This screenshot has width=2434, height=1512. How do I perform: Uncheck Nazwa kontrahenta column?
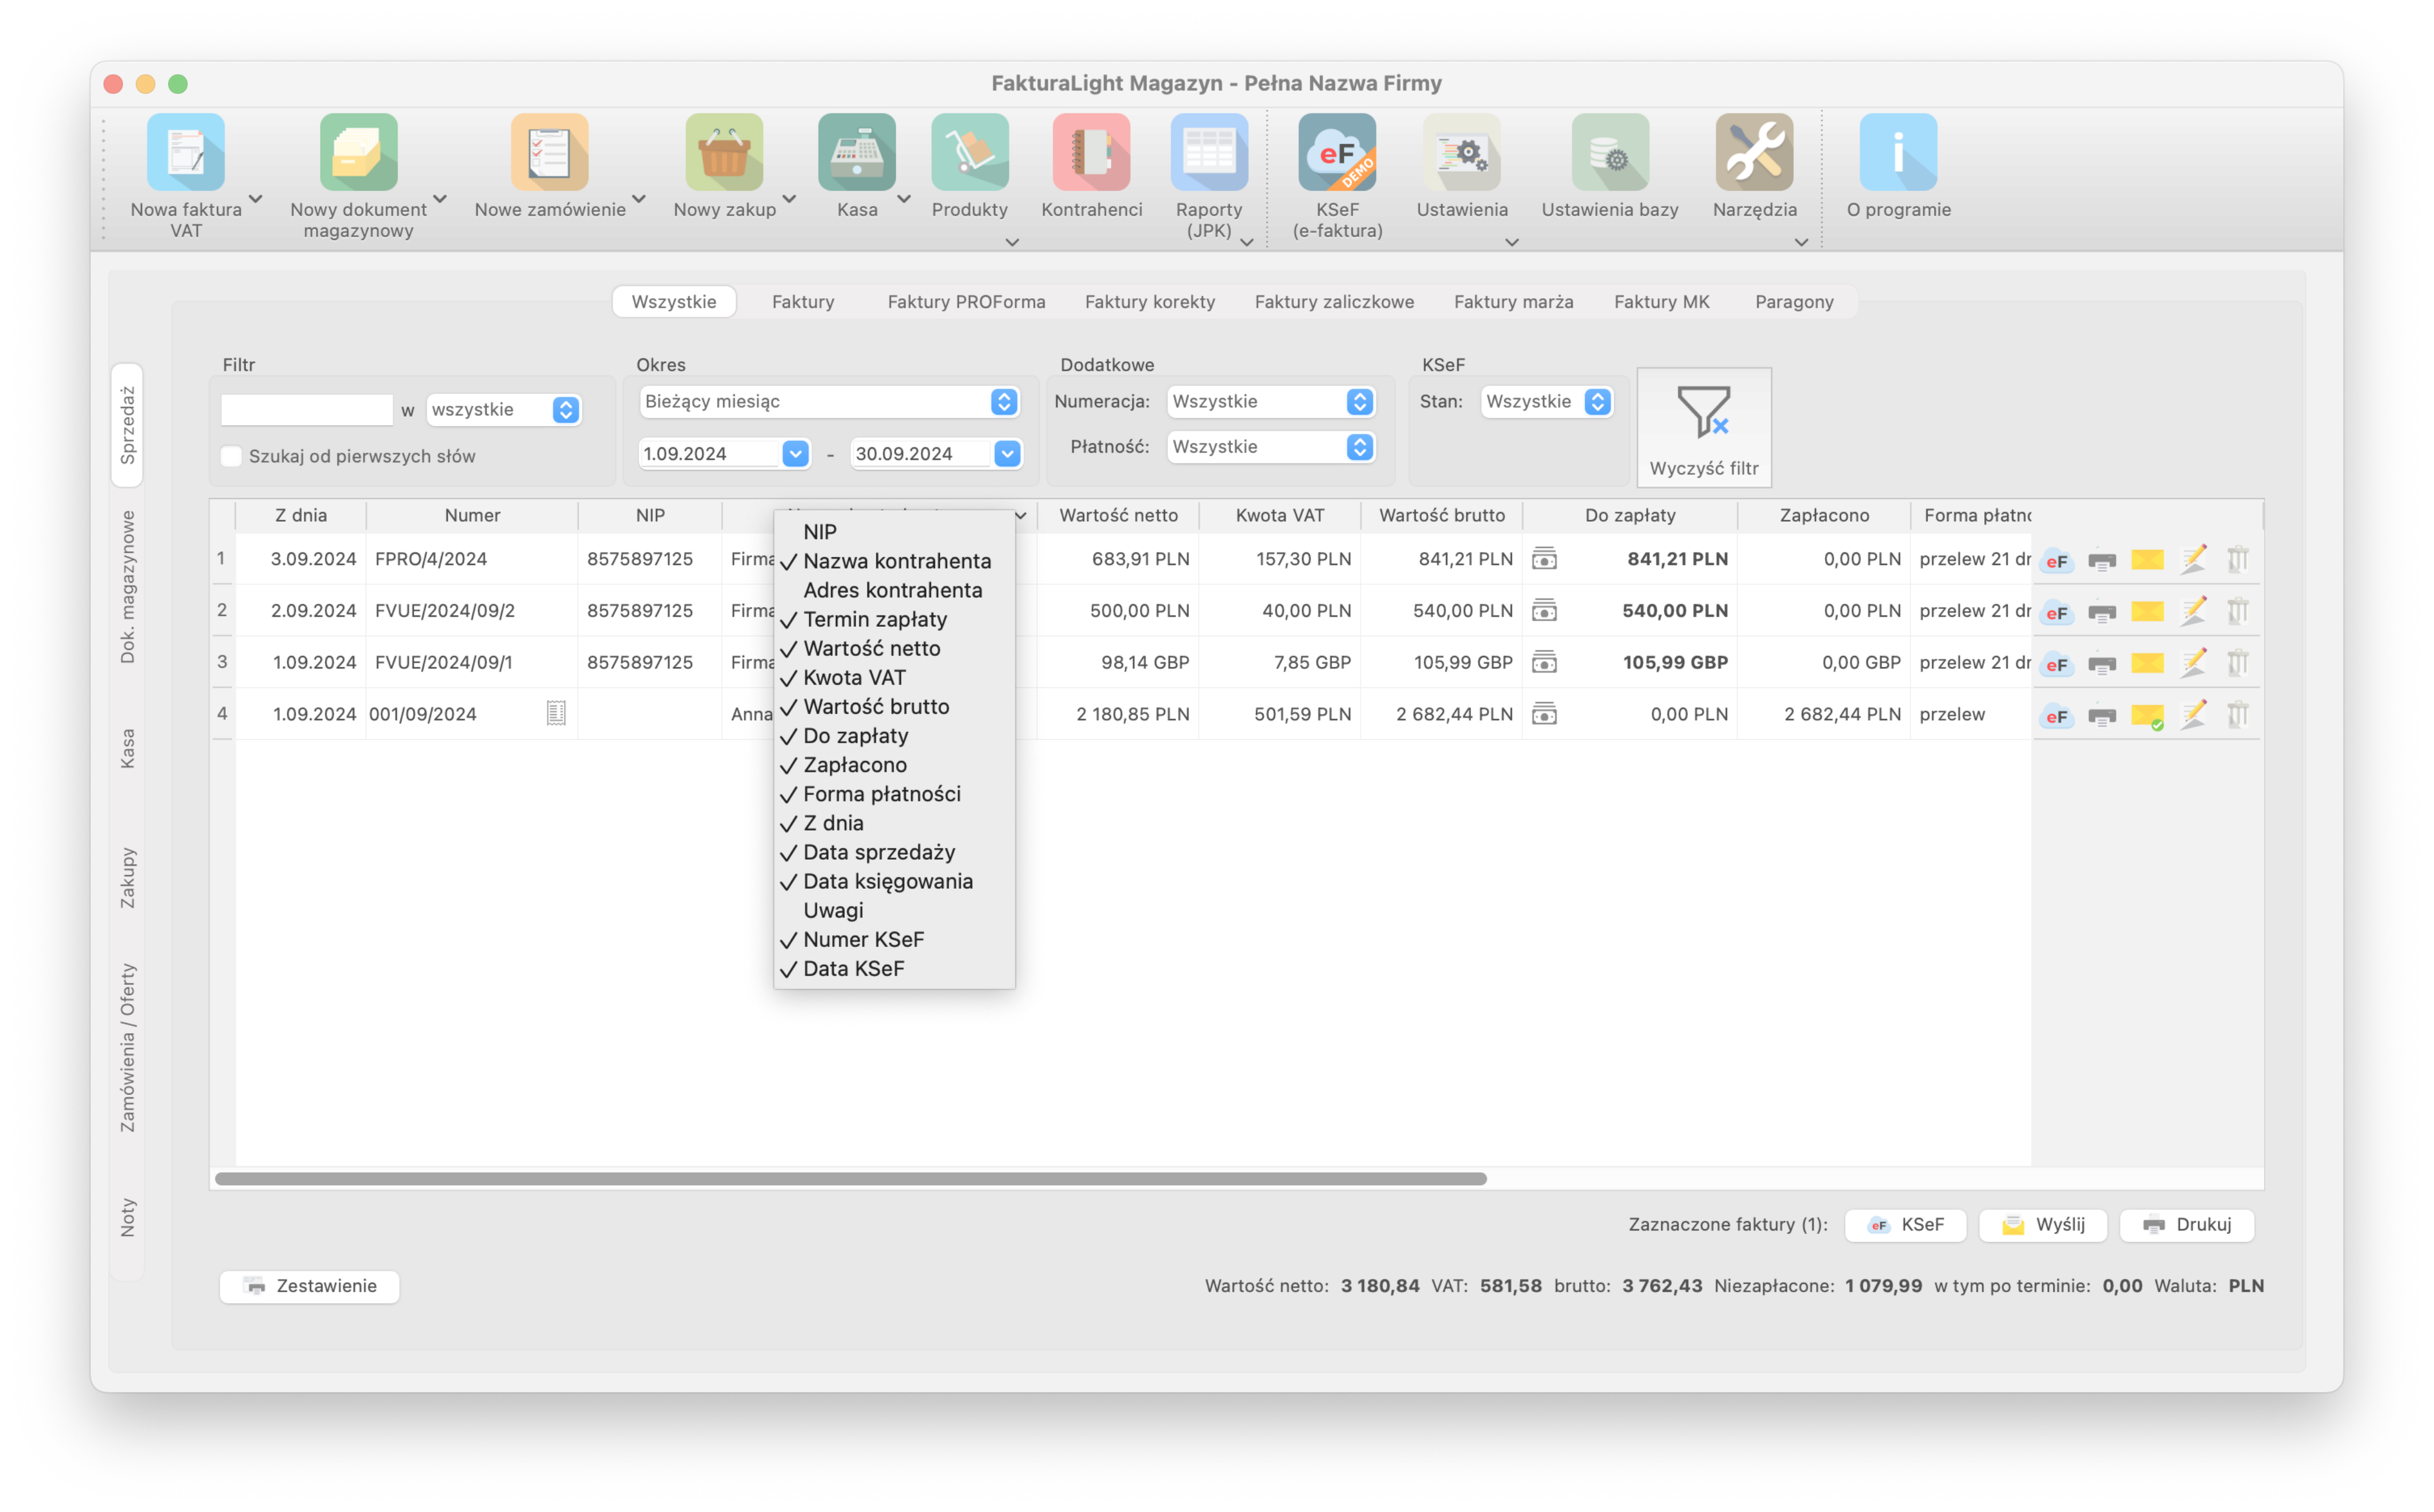coord(894,561)
